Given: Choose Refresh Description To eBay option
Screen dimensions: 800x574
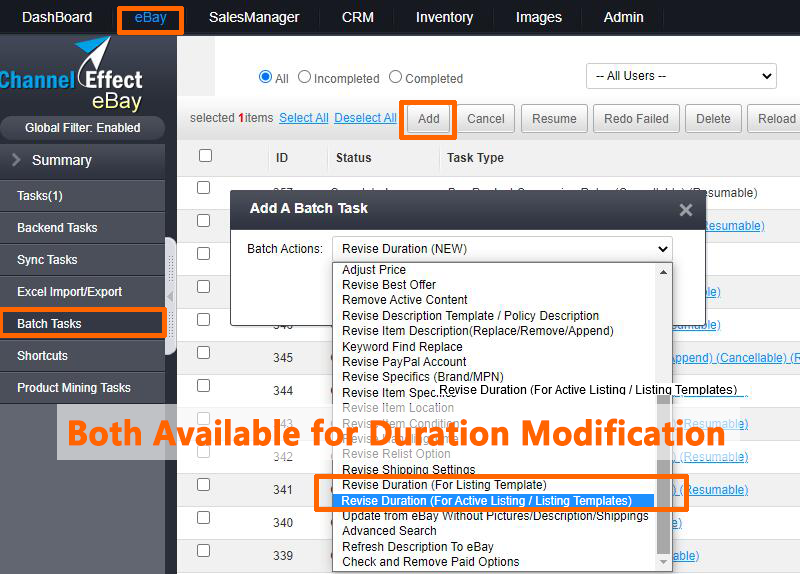Looking at the screenshot, I should (418, 547).
